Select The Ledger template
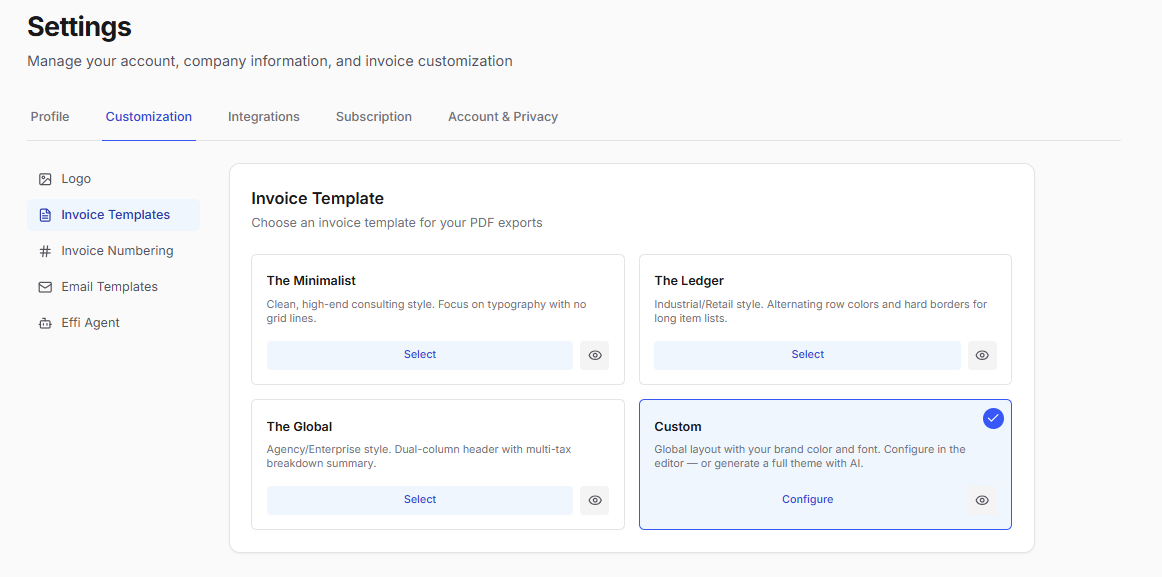The image size is (1162, 577). pyautogui.click(x=807, y=356)
